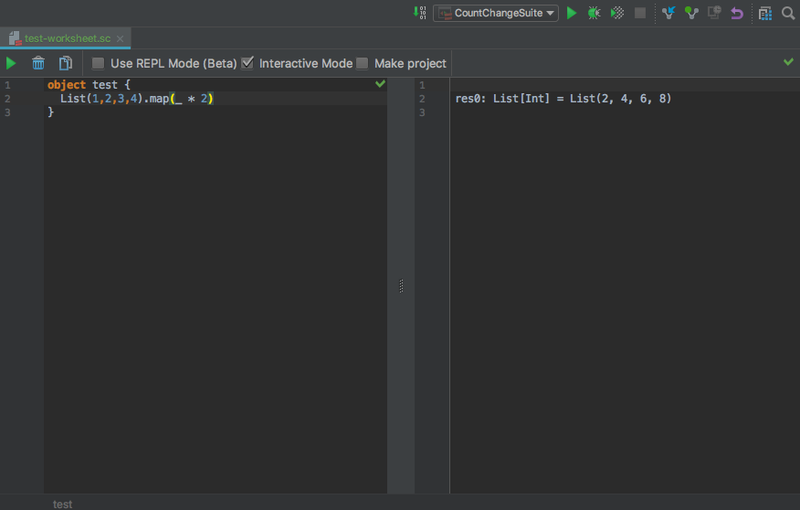This screenshot has width=800, height=510.
Task: Click the disabled VCS history icon
Action: pyautogui.click(x=714, y=13)
